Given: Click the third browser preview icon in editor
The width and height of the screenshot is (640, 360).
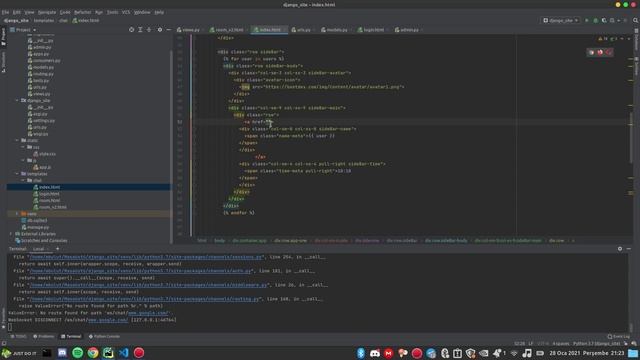Looking at the screenshot, I should (609, 52).
